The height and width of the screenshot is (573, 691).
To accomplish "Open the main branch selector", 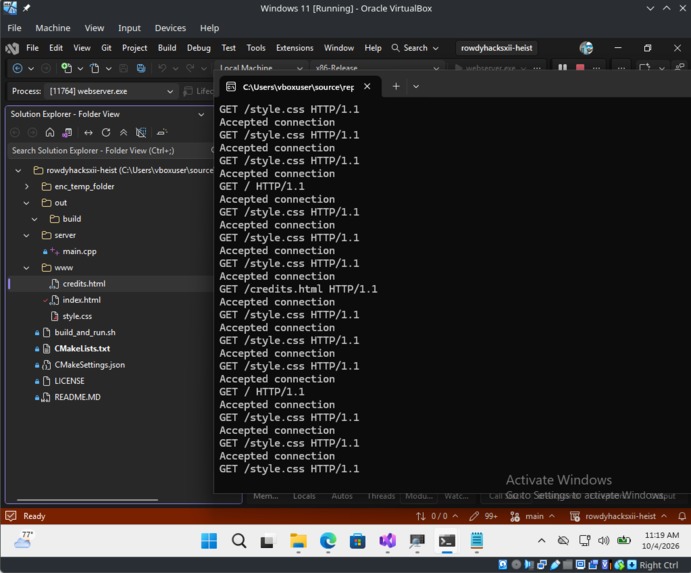I will (x=532, y=516).
